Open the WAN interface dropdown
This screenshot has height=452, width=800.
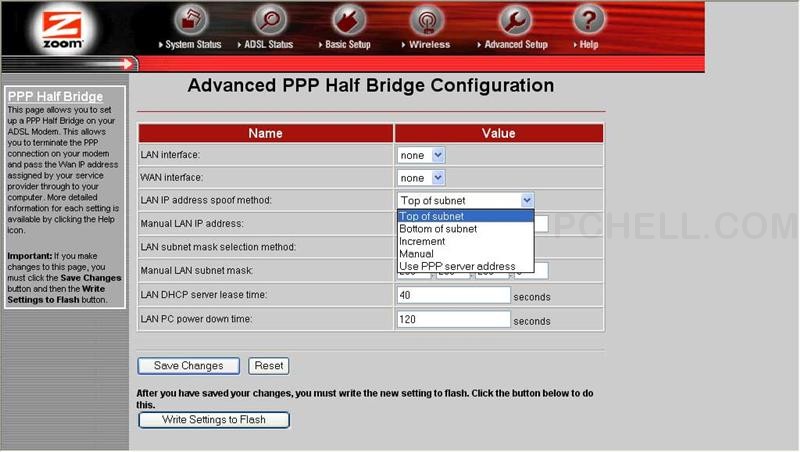[x=421, y=178]
